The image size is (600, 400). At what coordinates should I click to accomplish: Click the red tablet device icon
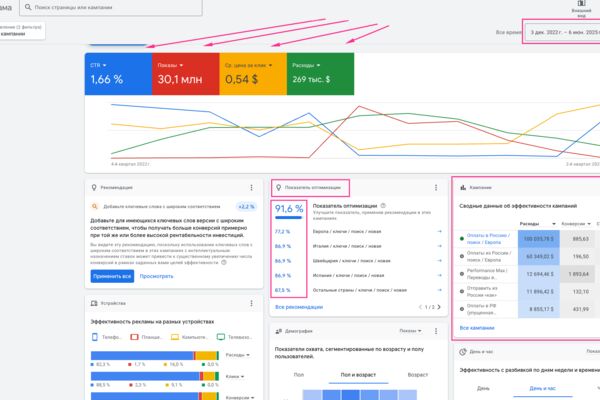[x=134, y=337]
